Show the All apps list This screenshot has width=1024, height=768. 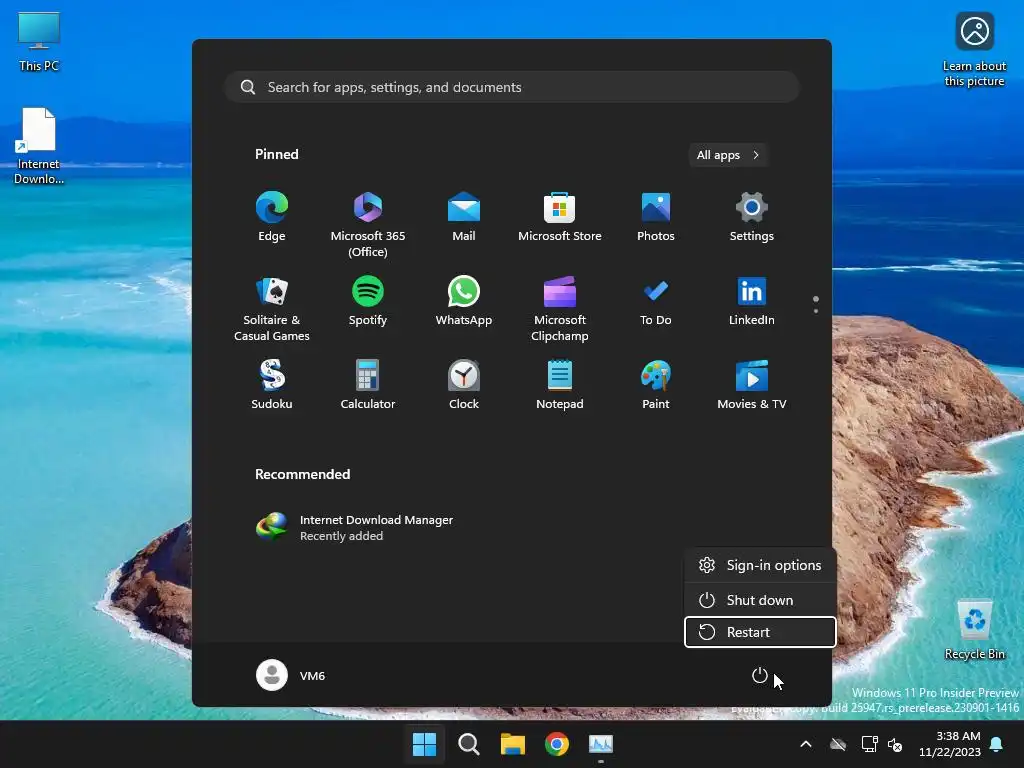pos(728,155)
